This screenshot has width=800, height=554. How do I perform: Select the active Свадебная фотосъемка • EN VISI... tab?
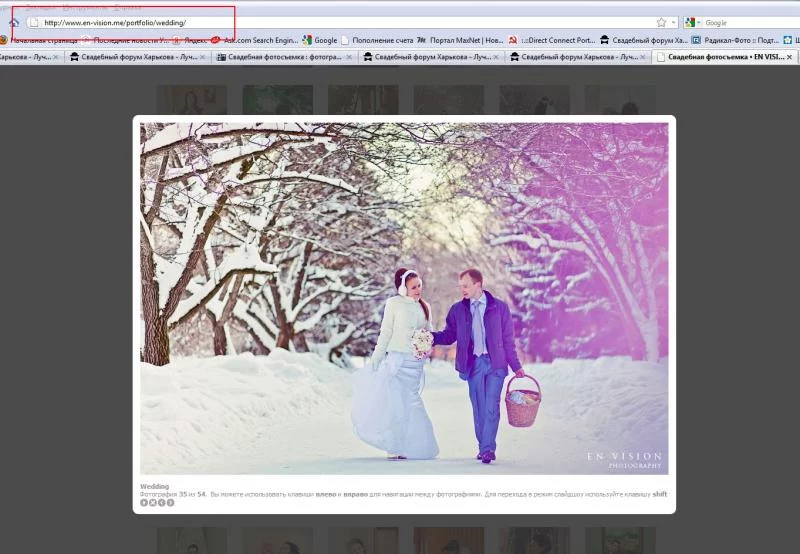click(x=724, y=57)
